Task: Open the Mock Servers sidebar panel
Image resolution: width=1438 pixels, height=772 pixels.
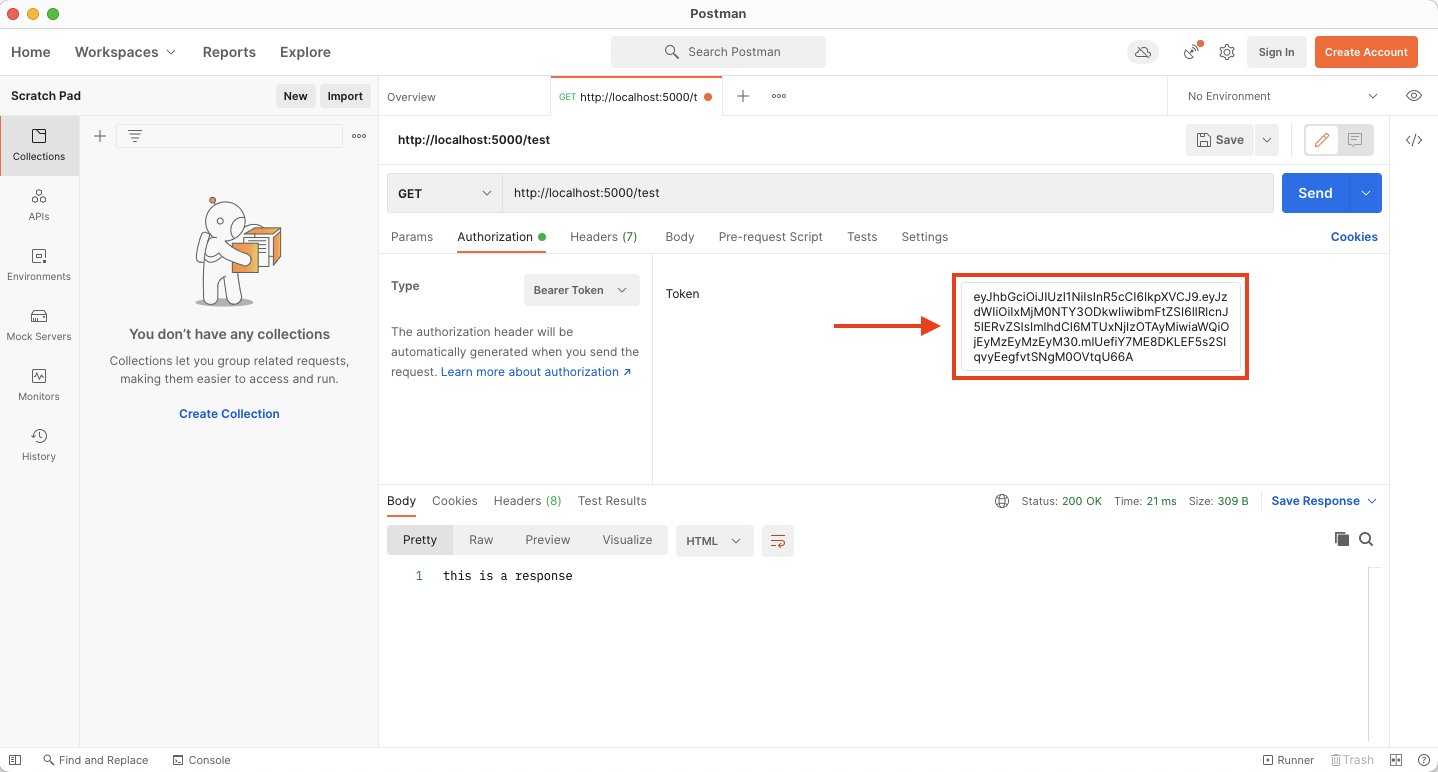Action: pos(39,325)
